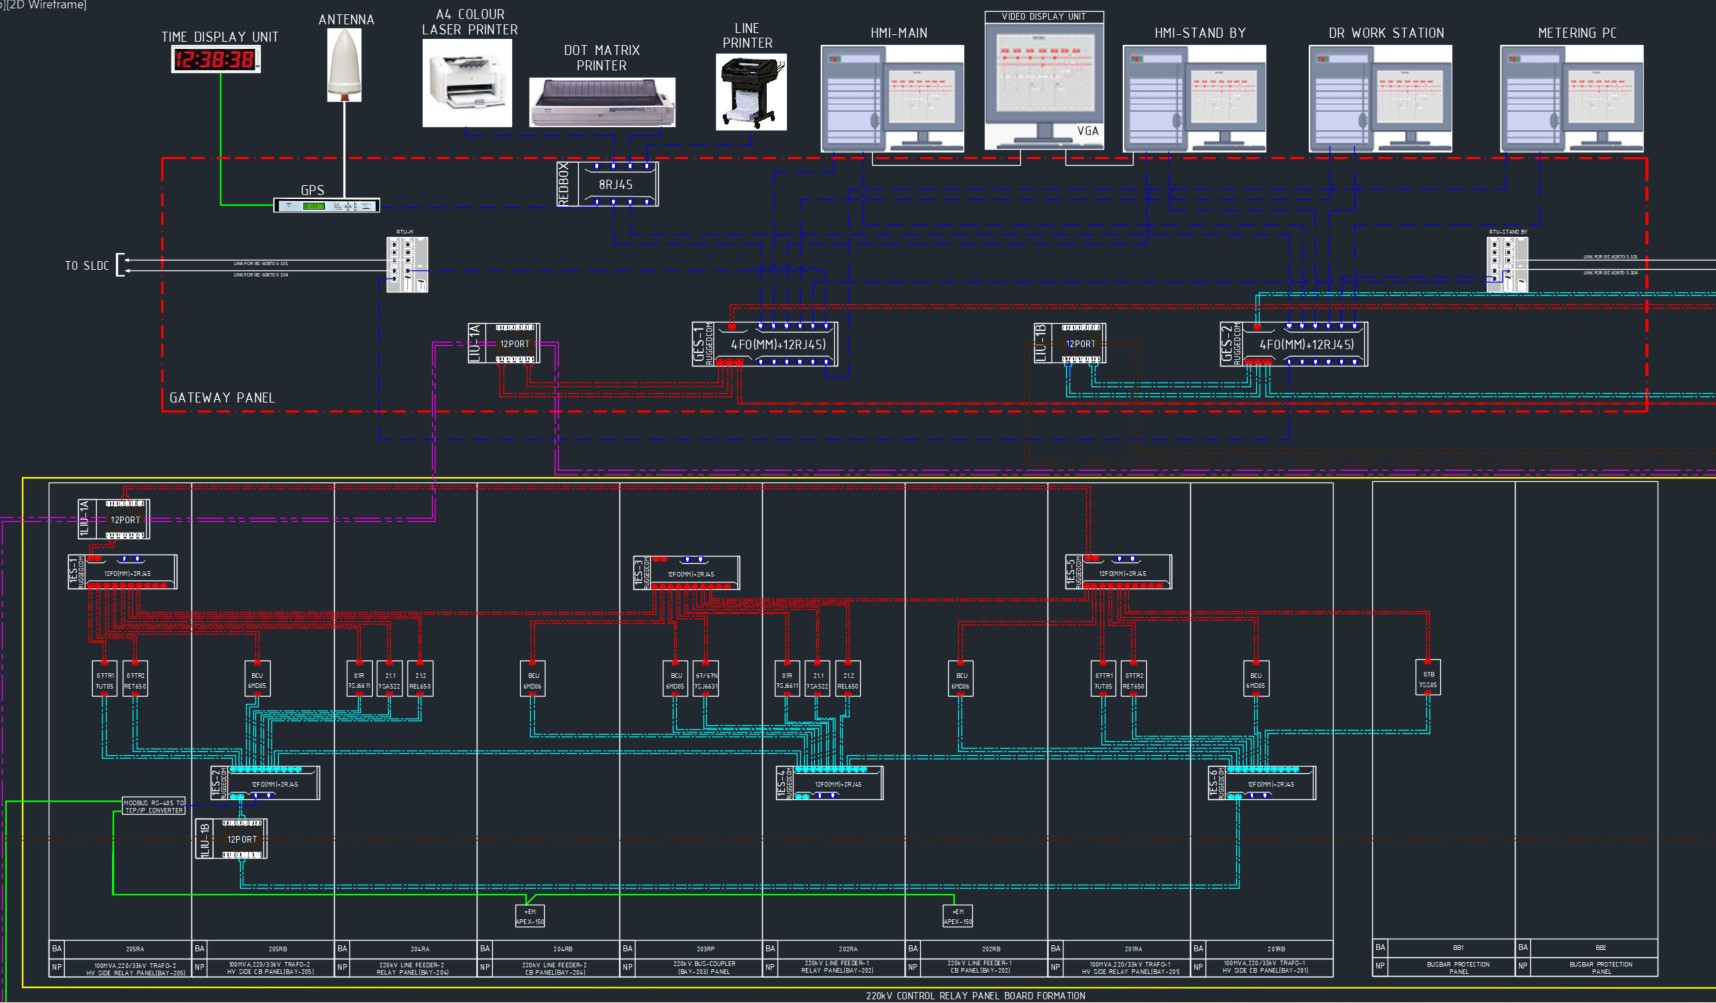Viewport: 1716px width, 1003px height.
Task: Pick the DR Work Station computer
Action: pos(1380,98)
